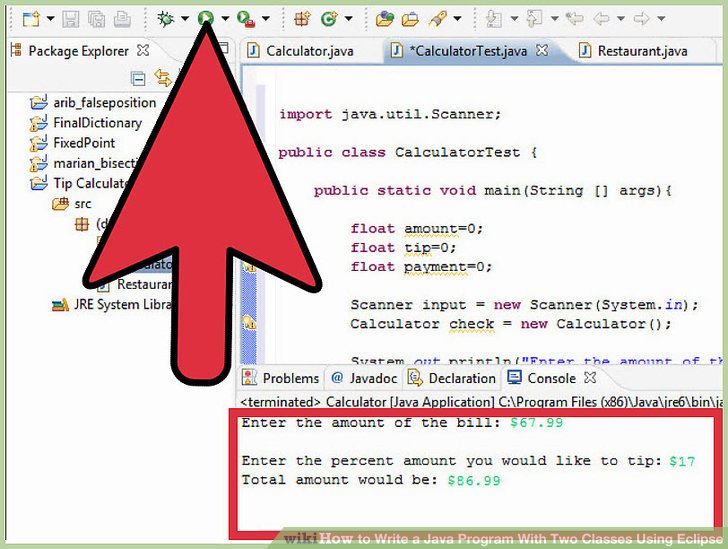The height and width of the screenshot is (549, 728).
Task: Click the New Java Package icon
Action: [302, 19]
